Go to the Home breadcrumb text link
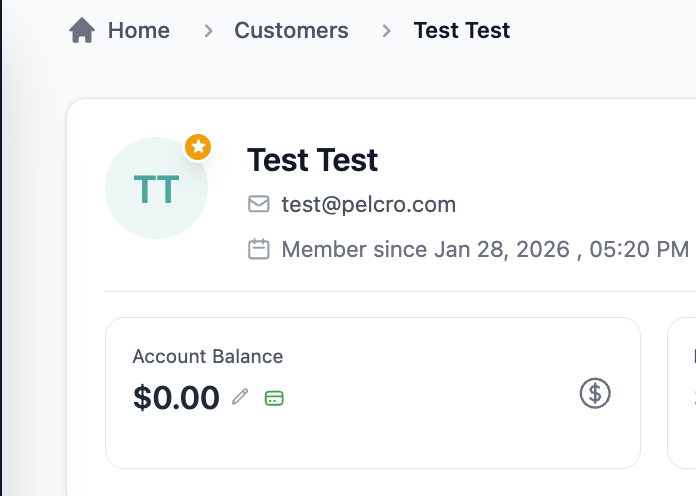 point(139,31)
